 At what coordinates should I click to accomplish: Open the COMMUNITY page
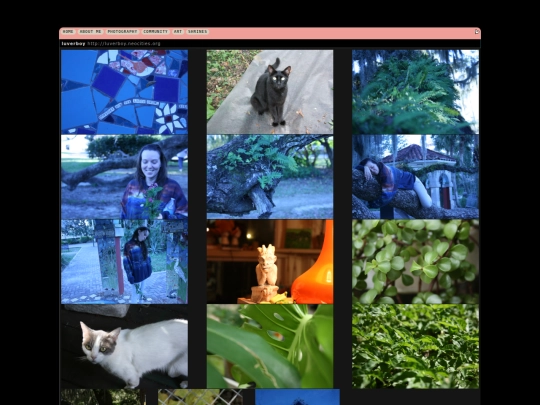coord(155,31)
